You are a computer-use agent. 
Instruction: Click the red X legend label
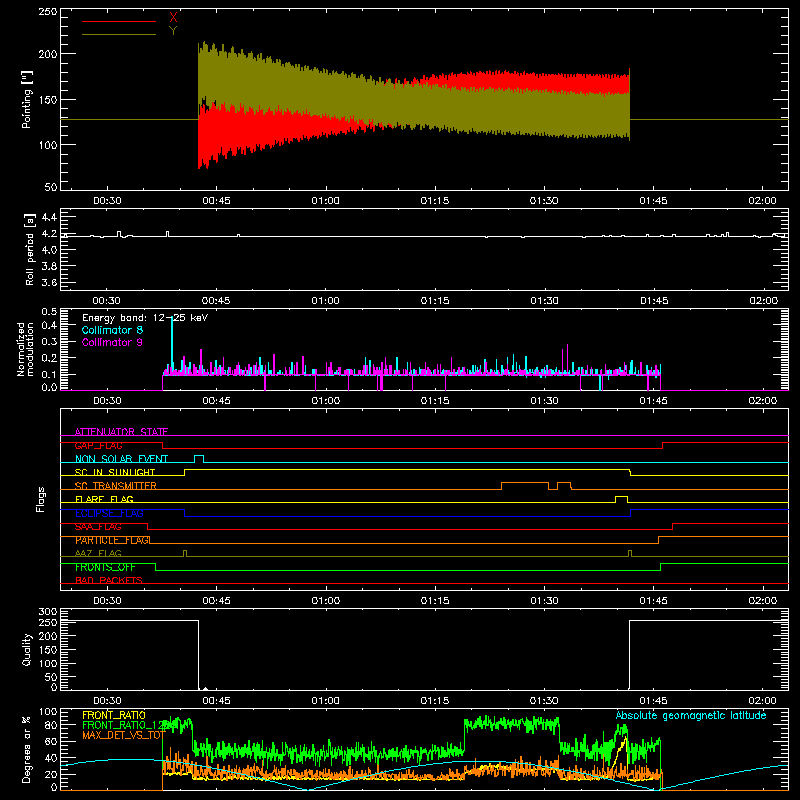pos(173,18)
